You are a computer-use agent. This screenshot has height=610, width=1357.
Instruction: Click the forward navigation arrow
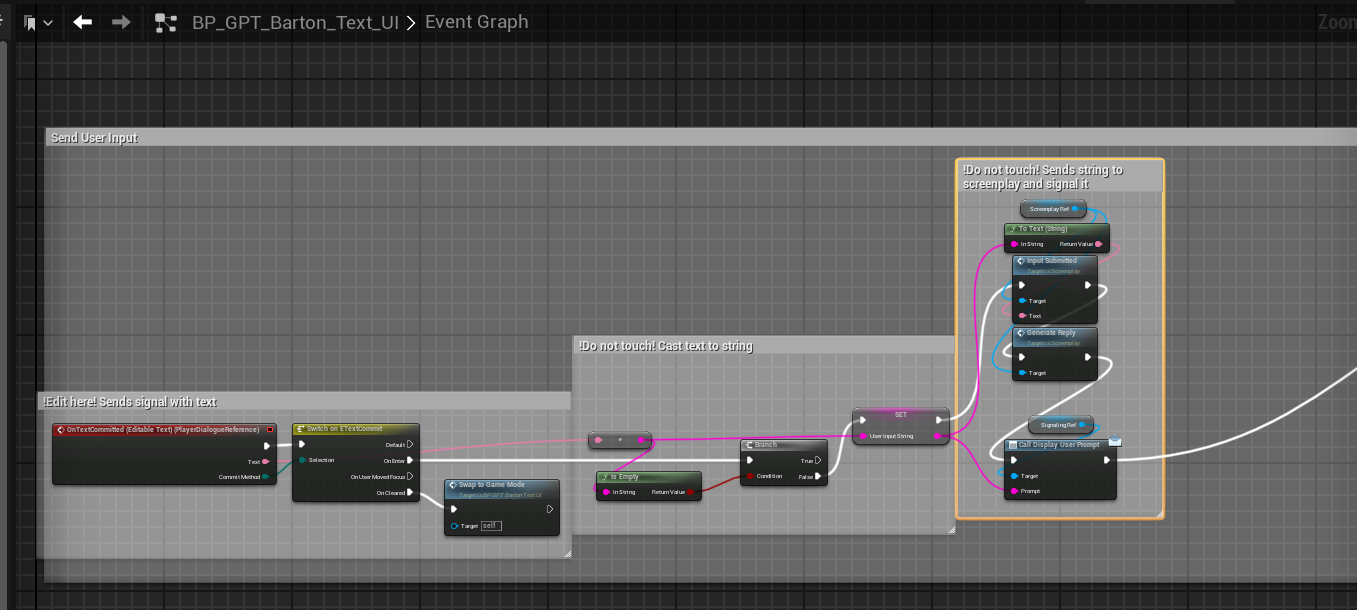pos(121,22)
